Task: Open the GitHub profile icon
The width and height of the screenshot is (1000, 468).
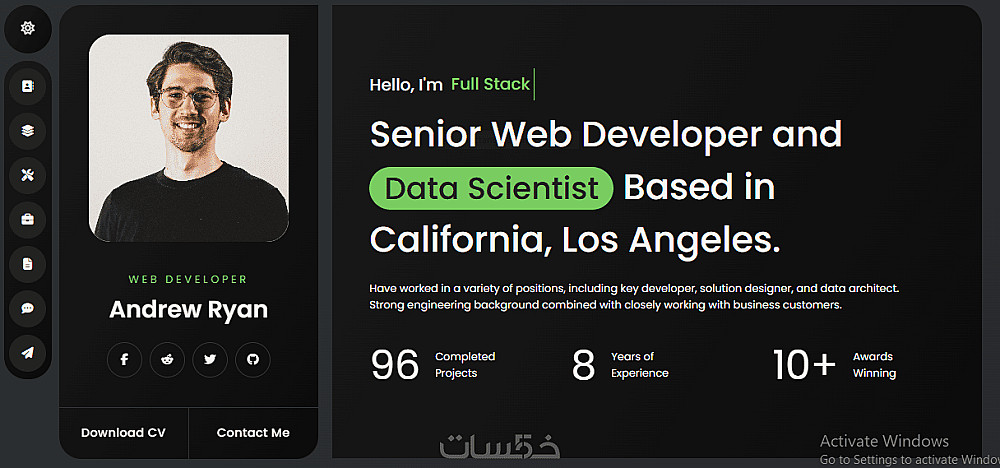Action: click(253, 360)
